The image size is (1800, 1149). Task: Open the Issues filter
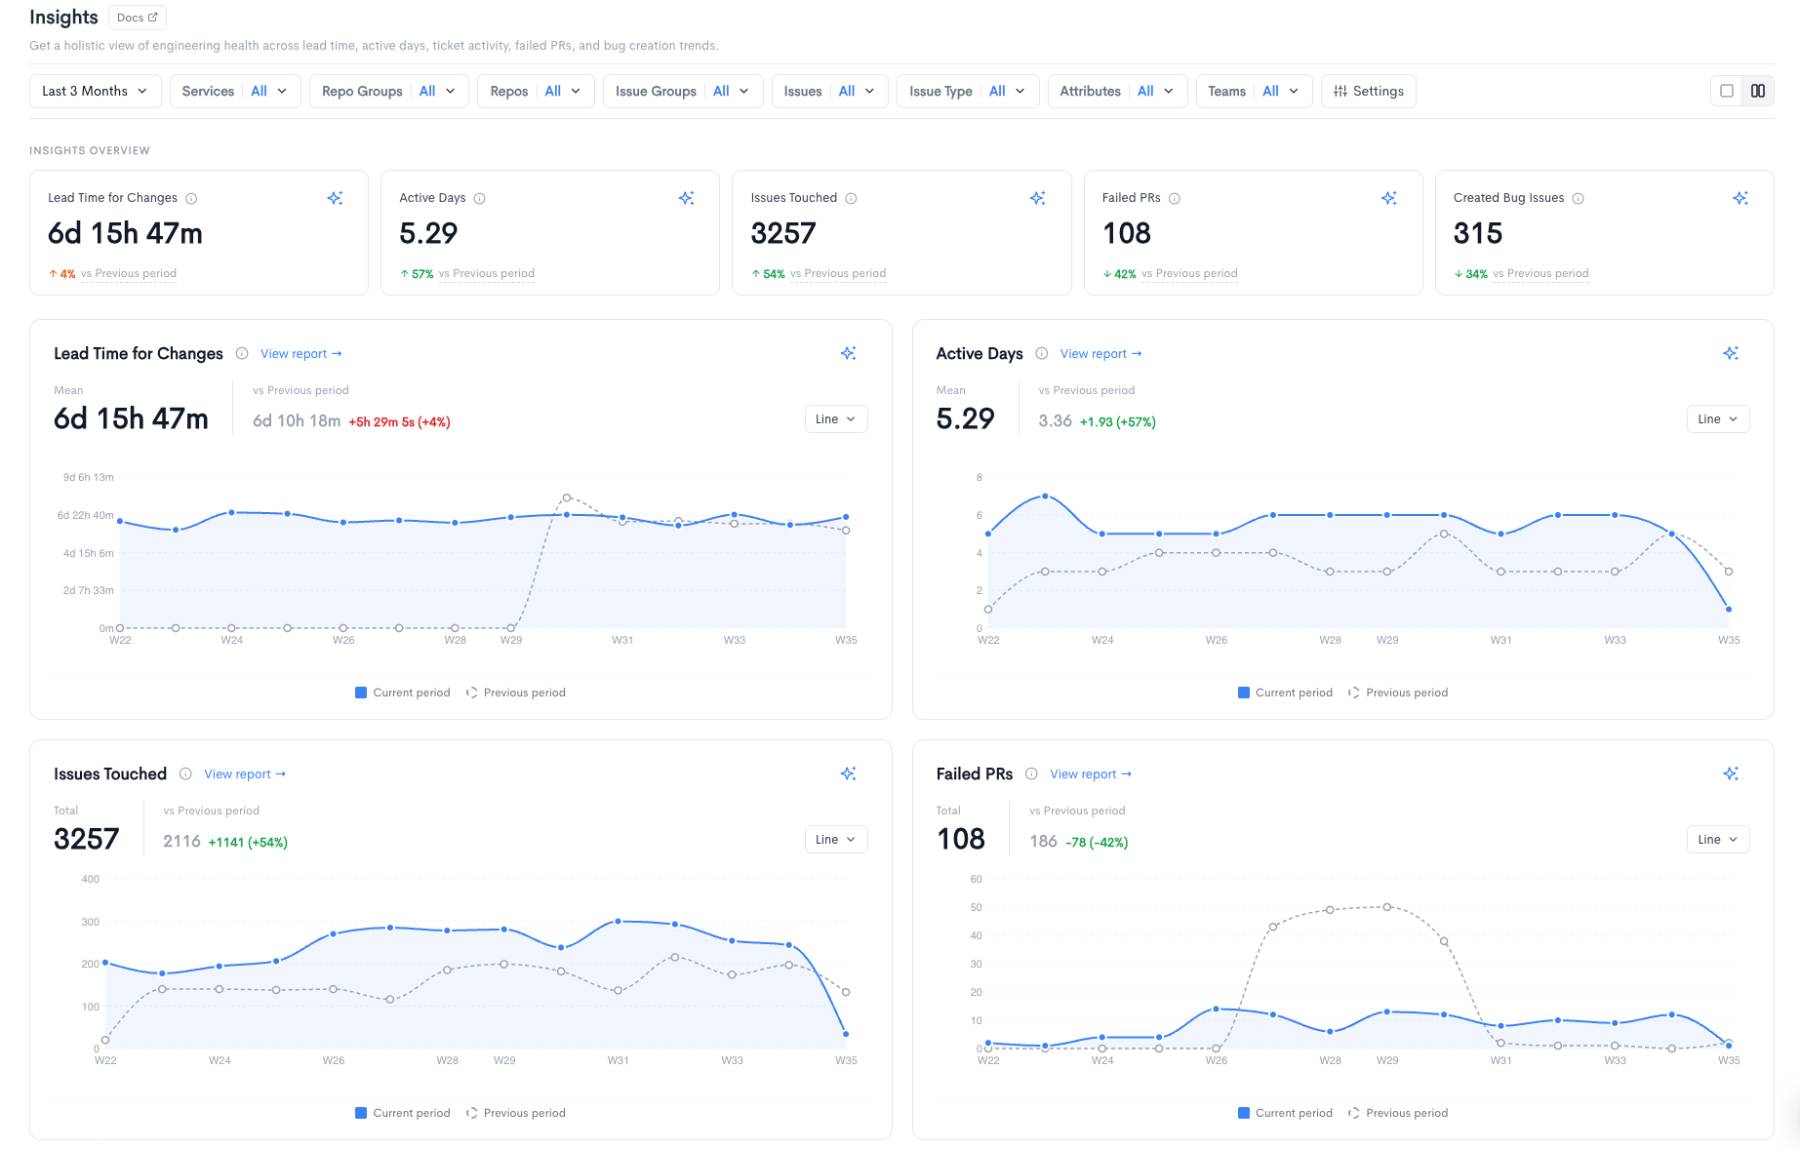[x=830, y=91]
